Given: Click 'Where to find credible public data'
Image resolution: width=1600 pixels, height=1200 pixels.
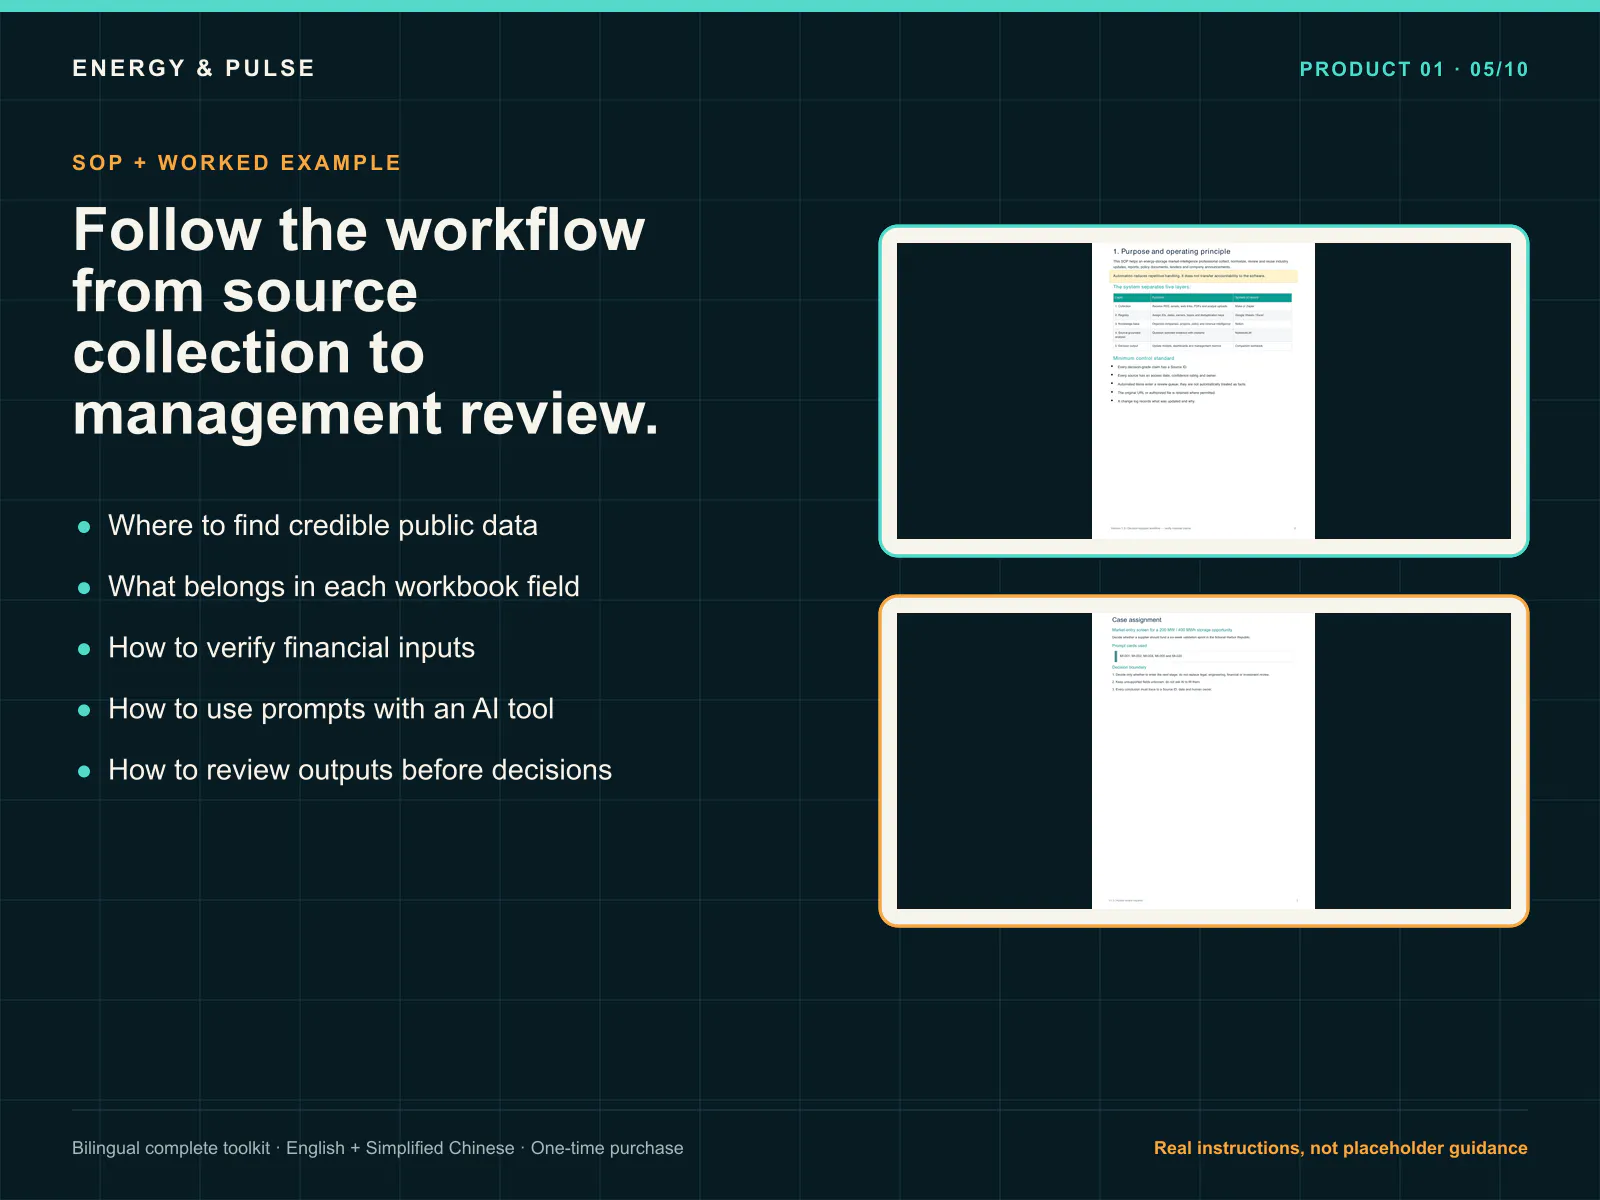Looking at the screenshot, I should (322, 525).
